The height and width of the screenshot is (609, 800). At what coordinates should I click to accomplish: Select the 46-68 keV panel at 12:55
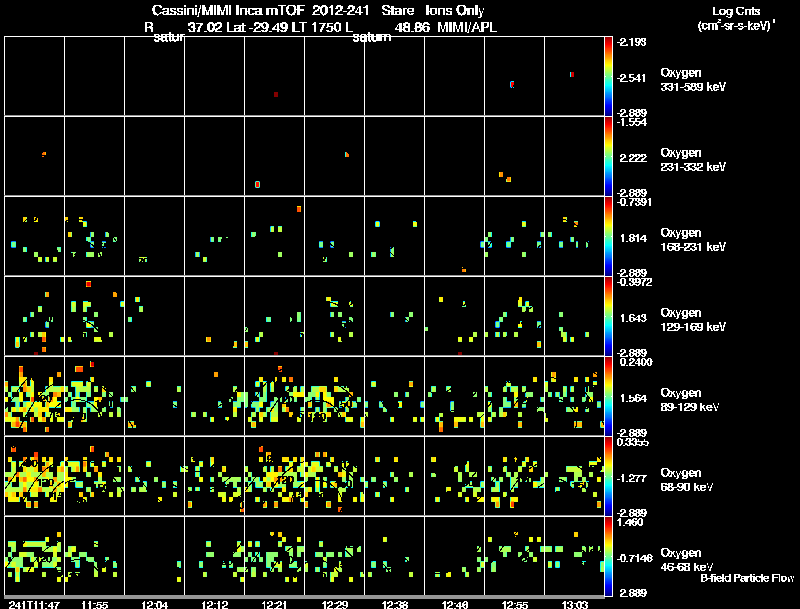coord(514,556)
